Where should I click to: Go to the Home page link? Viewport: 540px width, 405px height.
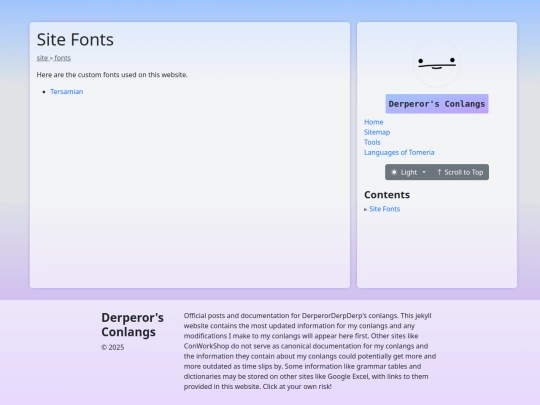(x=374, y=122)
